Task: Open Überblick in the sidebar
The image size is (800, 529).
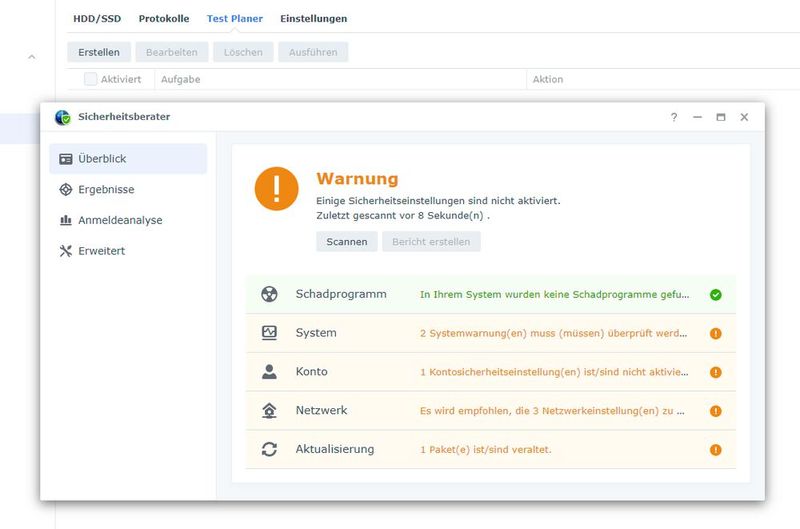Action: [128, 159]
